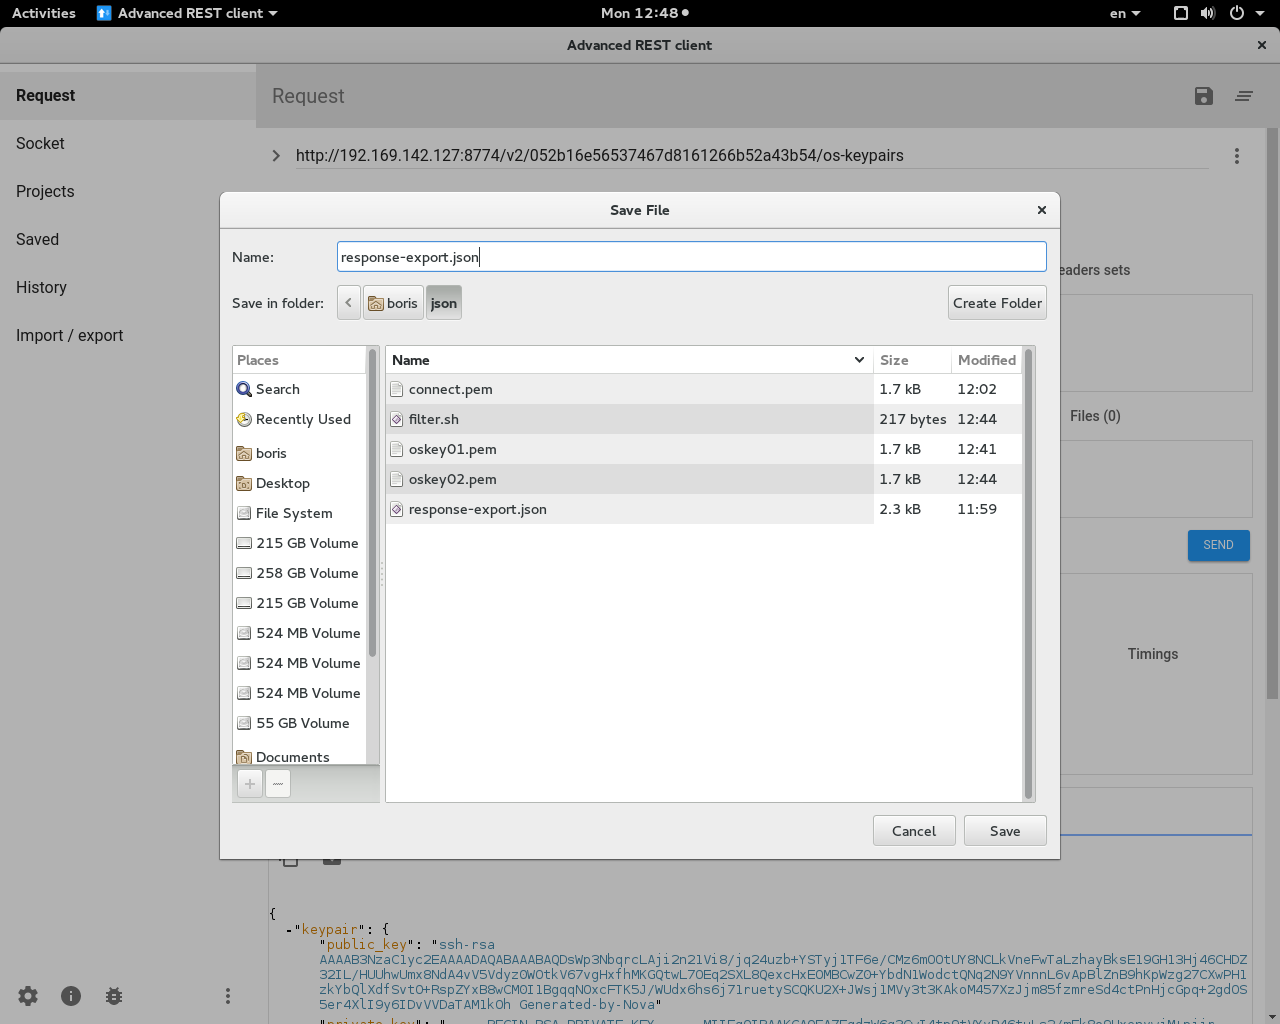Click the volume speaker icon in top bar
The width and height of the screenshot is (1280, 1024).
click(x=1208, y=13)
